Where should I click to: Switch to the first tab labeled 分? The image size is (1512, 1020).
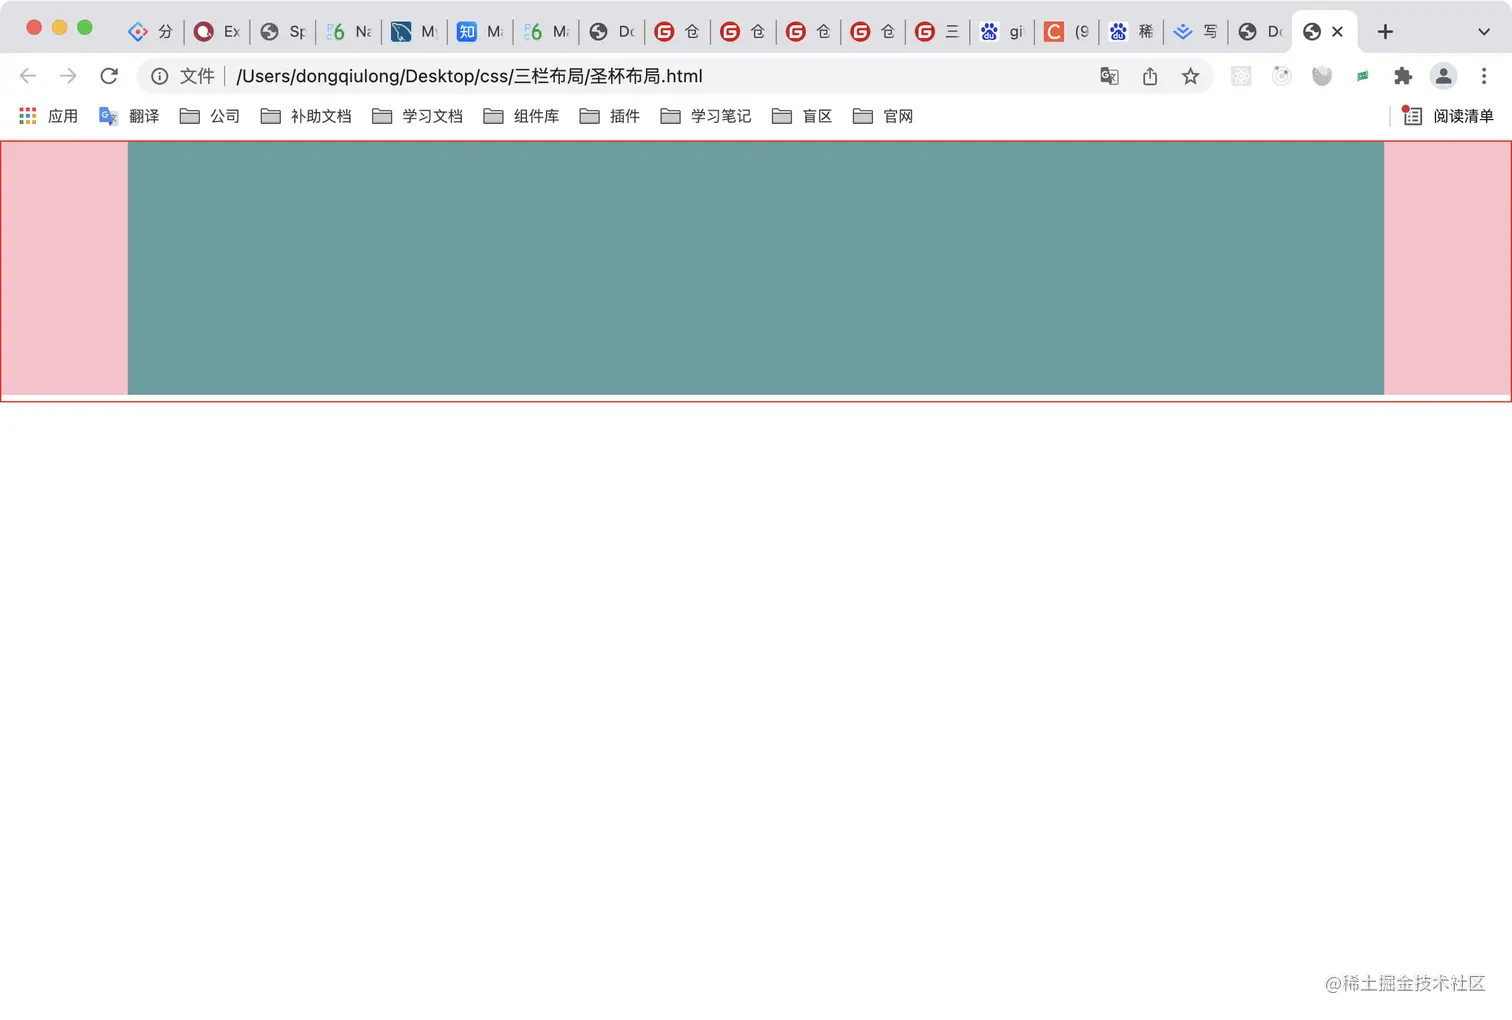pyautogui.click(x=151, y=32)
